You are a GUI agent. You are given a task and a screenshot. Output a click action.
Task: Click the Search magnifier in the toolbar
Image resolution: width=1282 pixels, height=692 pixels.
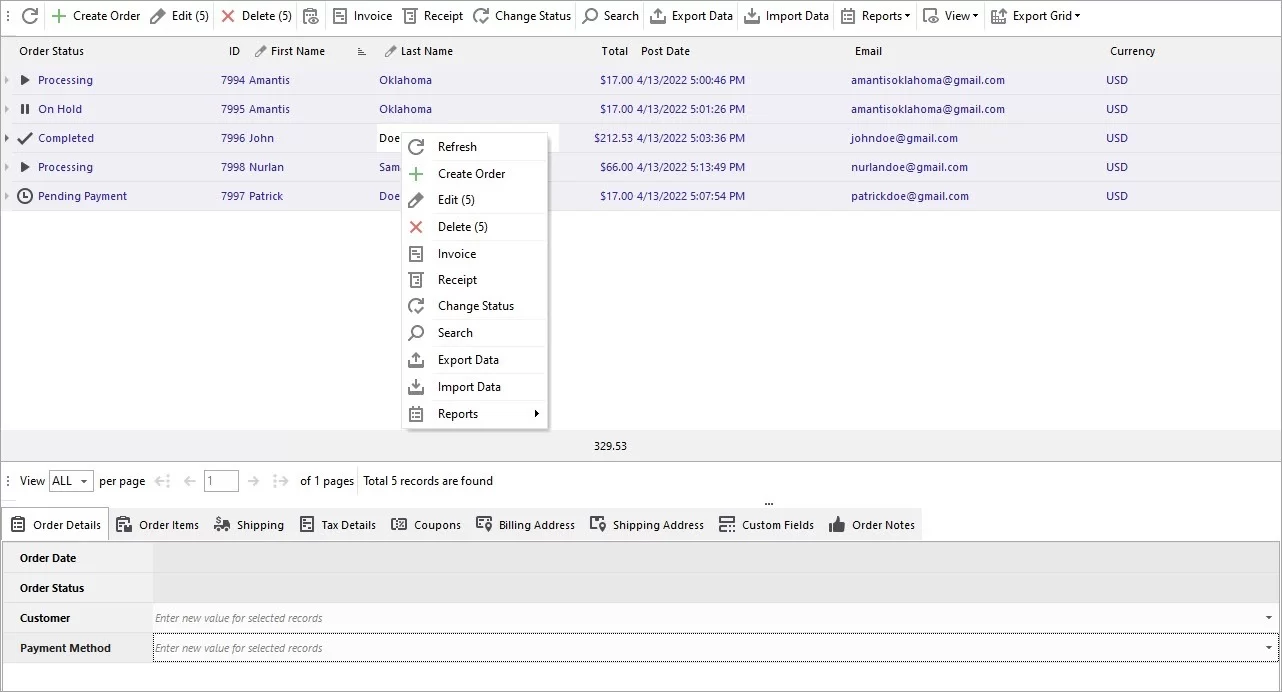tap(610, 16)
